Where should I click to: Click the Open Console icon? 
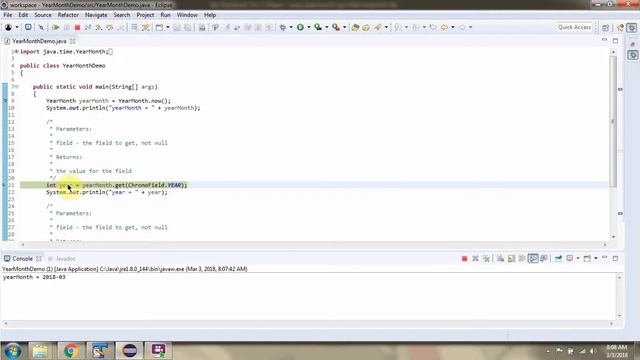coord(587,258)
